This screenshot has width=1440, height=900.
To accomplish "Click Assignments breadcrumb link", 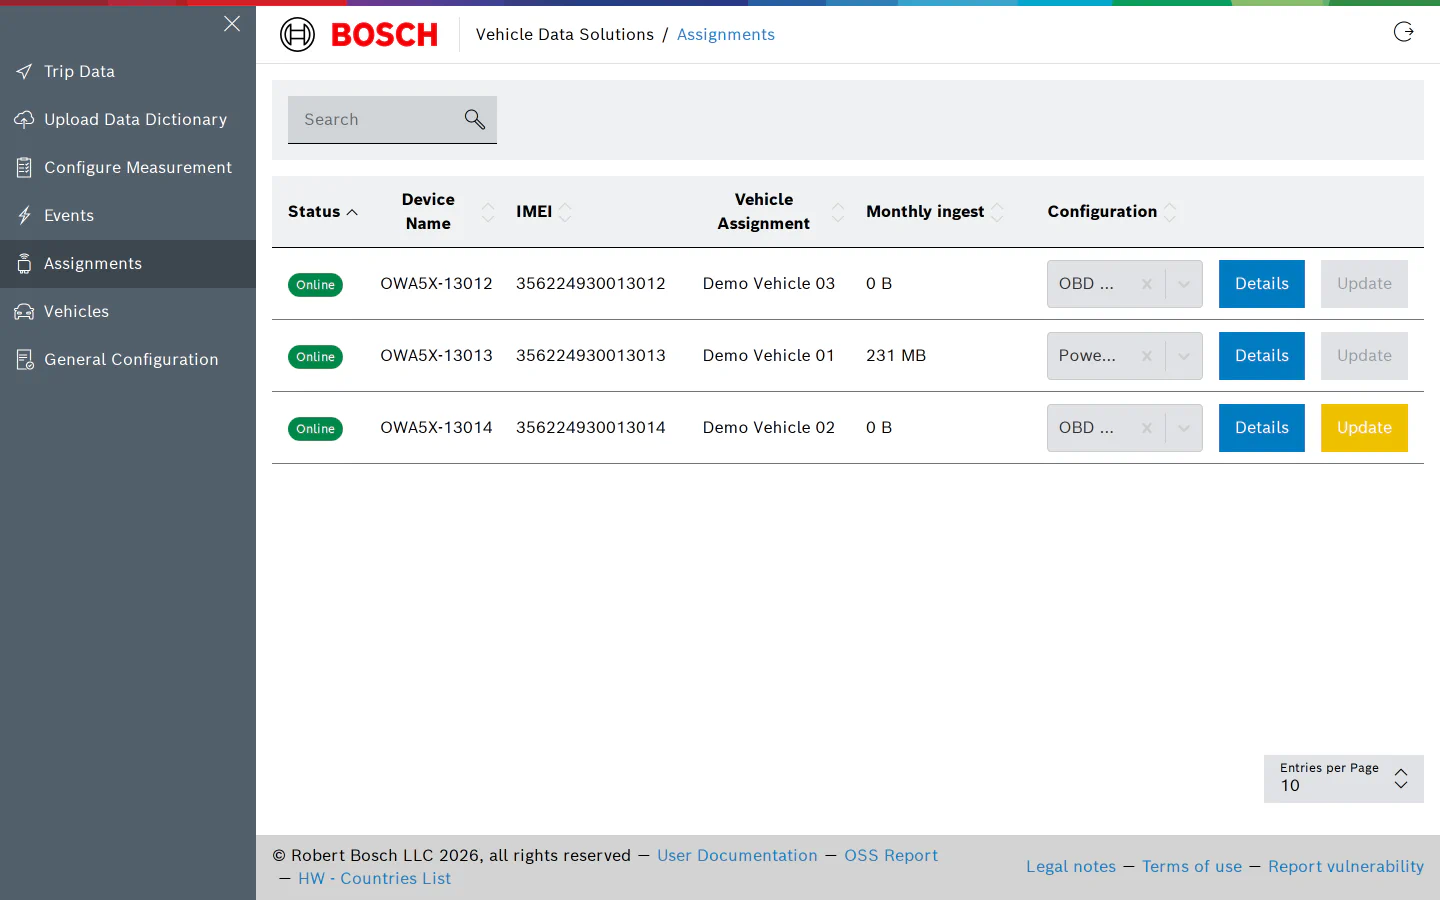I will (x=726, y=35).
